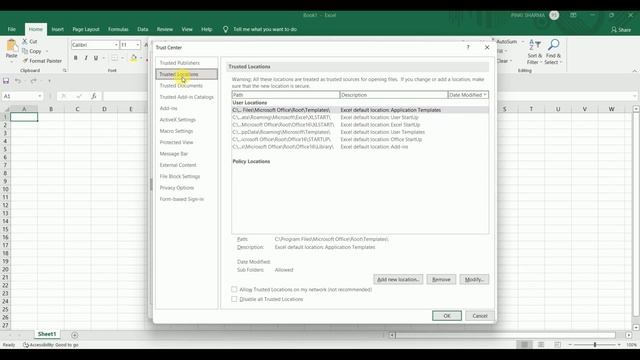Viewport: 640px width, 360px height.
Task: Switch to Normal view icon in status bar
Action: coord(524,345)
